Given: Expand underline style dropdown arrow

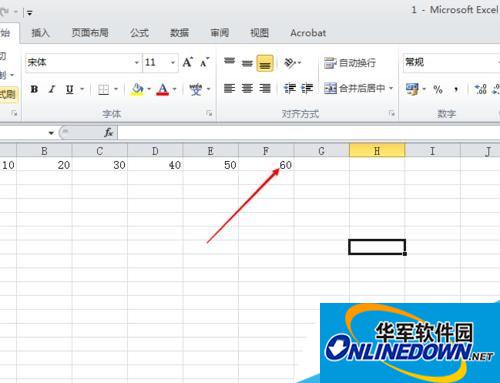Looking at the screenshot, I should 82,89.
